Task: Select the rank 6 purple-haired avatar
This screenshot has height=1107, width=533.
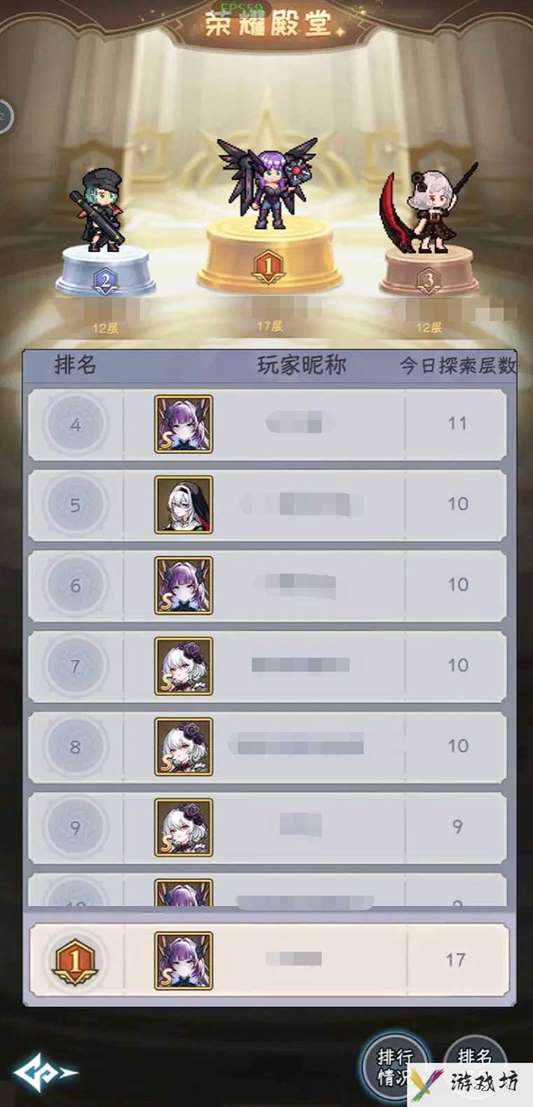Action: click(x=184, y=585)
